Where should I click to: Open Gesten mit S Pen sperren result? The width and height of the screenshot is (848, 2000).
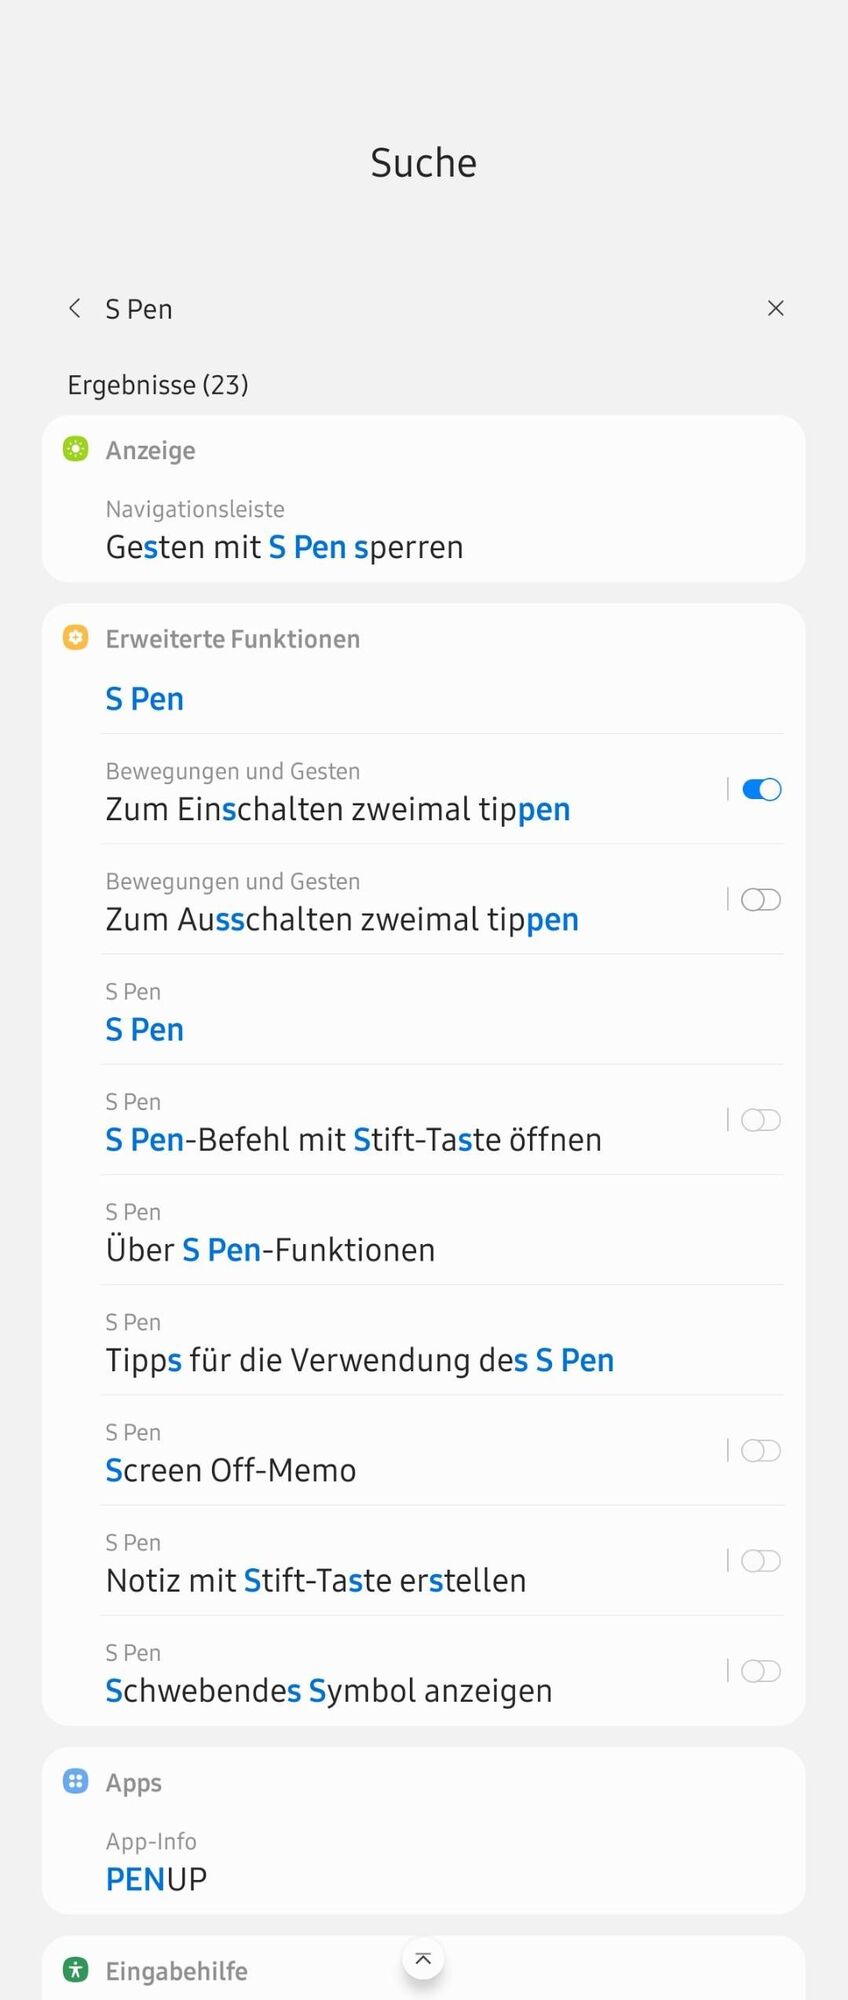point(285,547)
